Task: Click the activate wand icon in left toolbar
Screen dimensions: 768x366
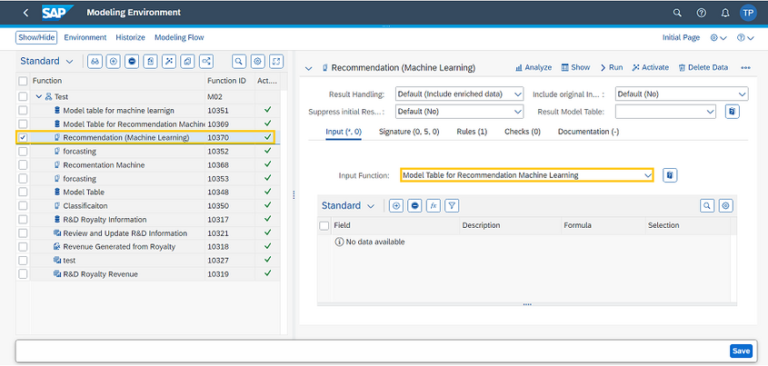Action: click(169, 61)
